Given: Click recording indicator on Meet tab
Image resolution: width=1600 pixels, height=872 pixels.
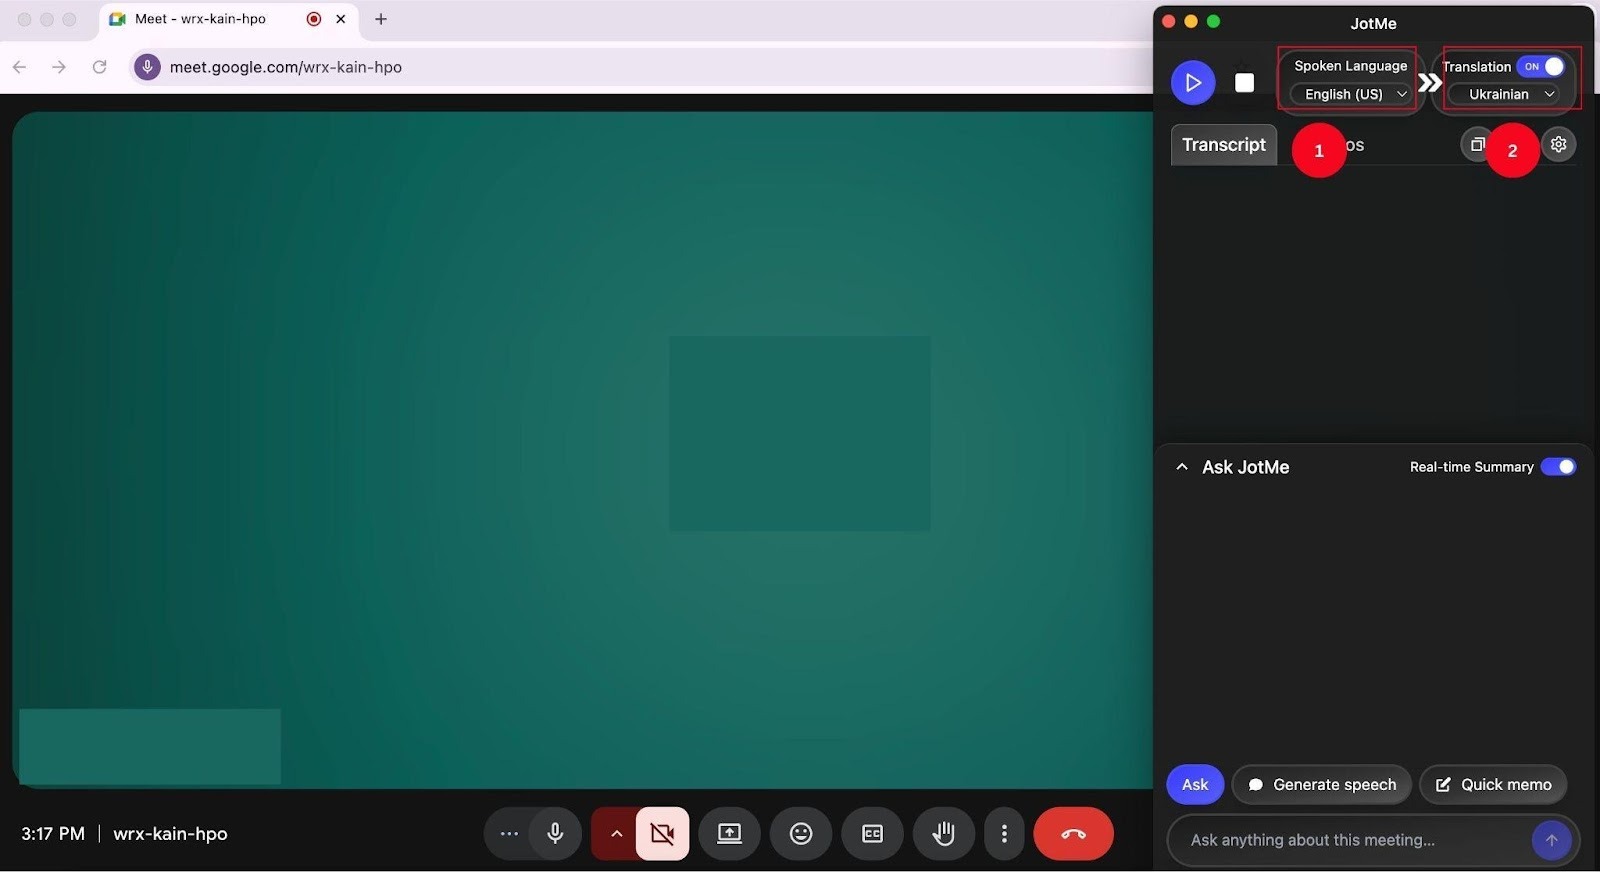Looking at the screenshot, I should pos(314,19).
